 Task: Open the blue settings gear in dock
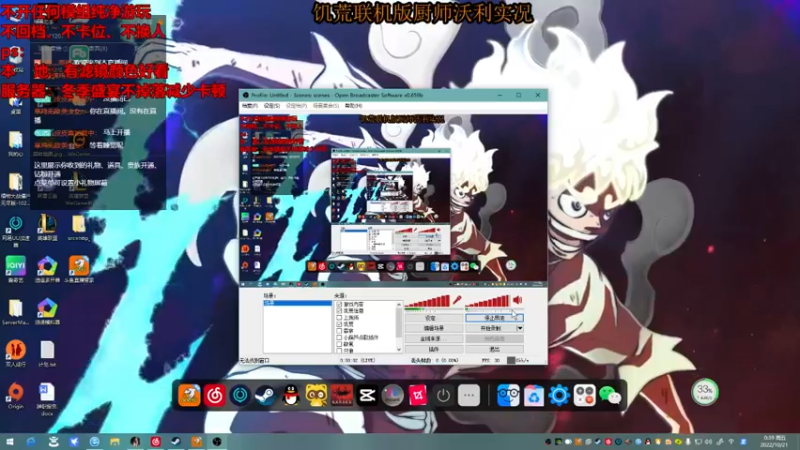[x=559, y=395]
